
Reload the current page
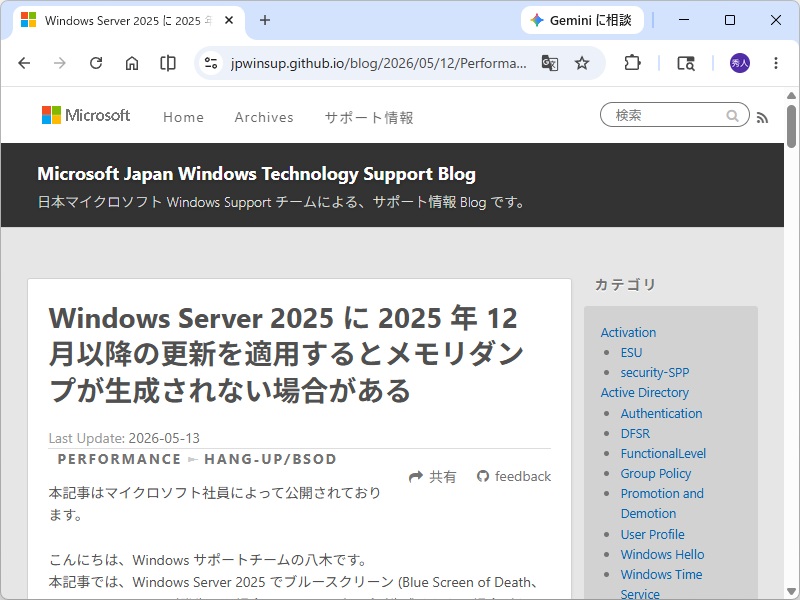point(96,63)
